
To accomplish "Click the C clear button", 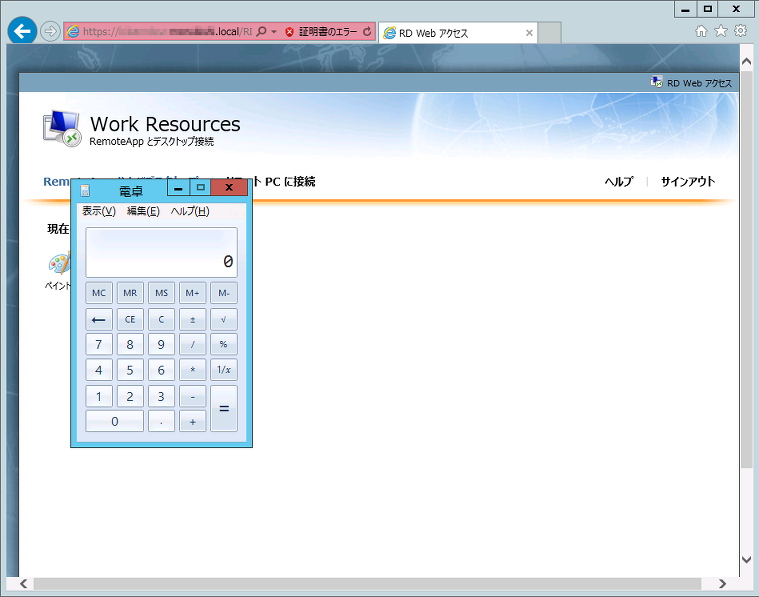I will [x=161, y=320].
